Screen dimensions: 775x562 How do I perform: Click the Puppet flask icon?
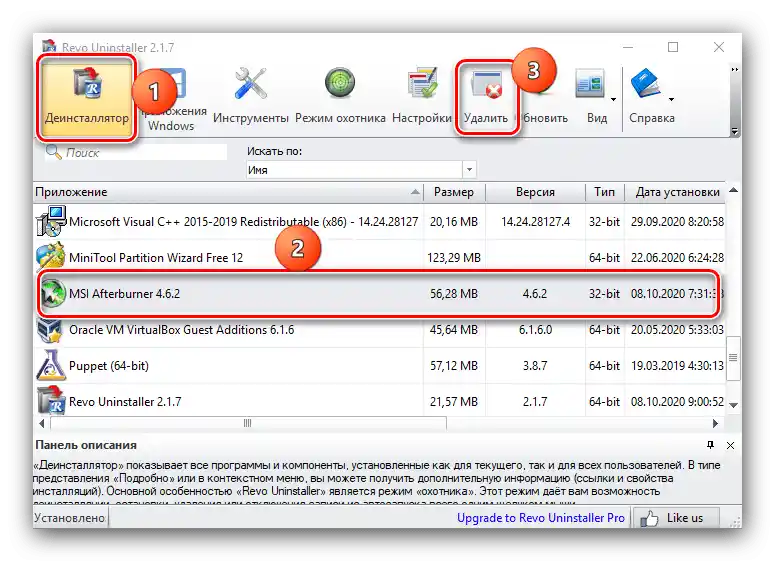[50, 365]
